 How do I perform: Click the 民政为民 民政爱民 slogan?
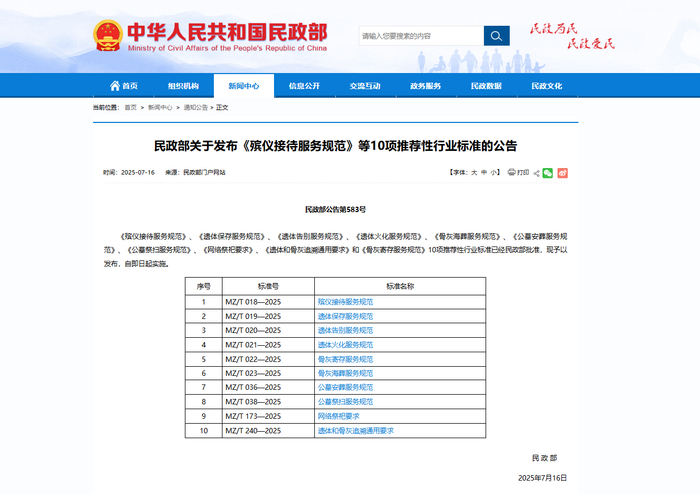point(572,36)
